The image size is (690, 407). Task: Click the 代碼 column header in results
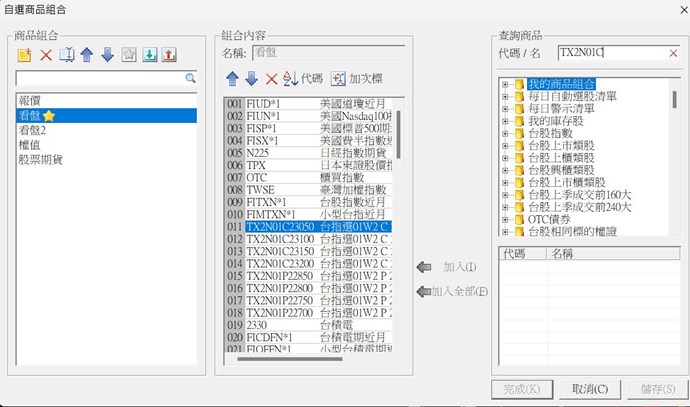coord(520,254)
